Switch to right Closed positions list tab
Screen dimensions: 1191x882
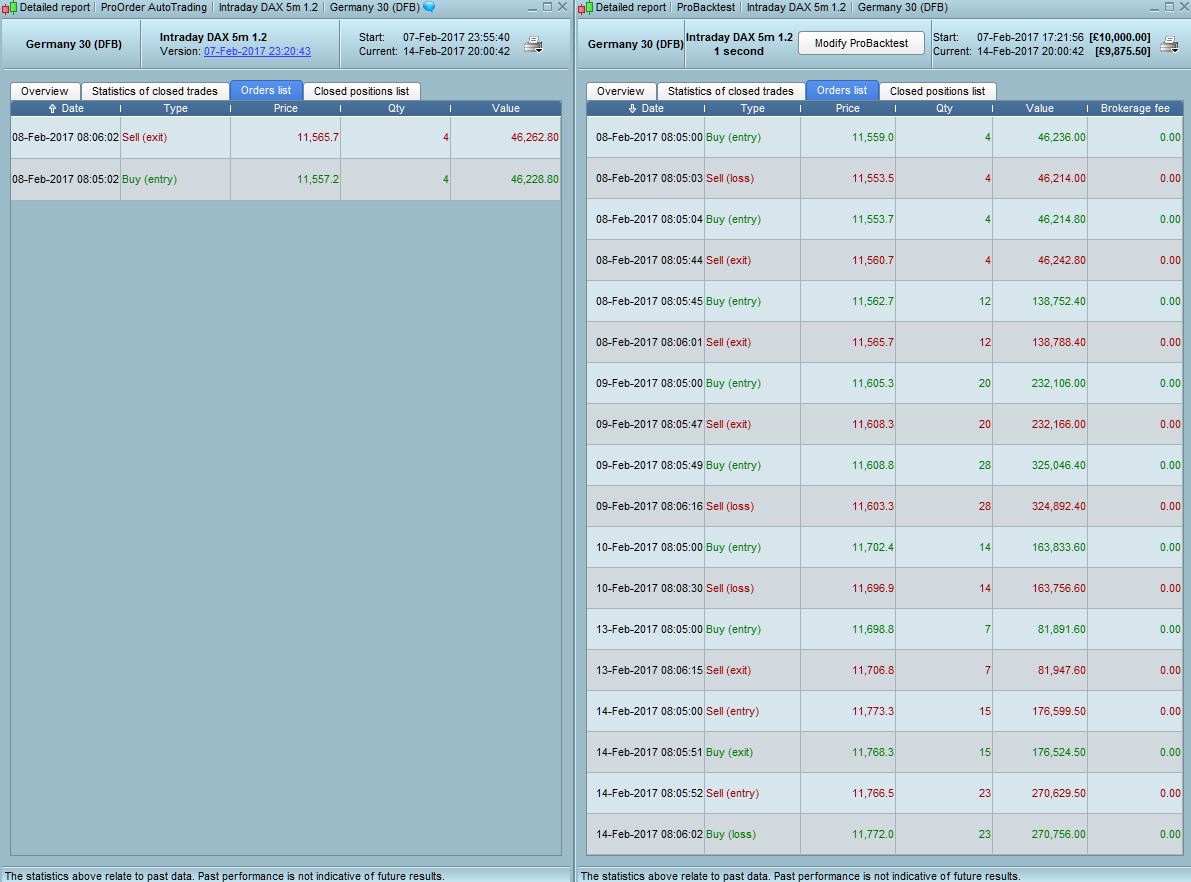coord(937,91)
